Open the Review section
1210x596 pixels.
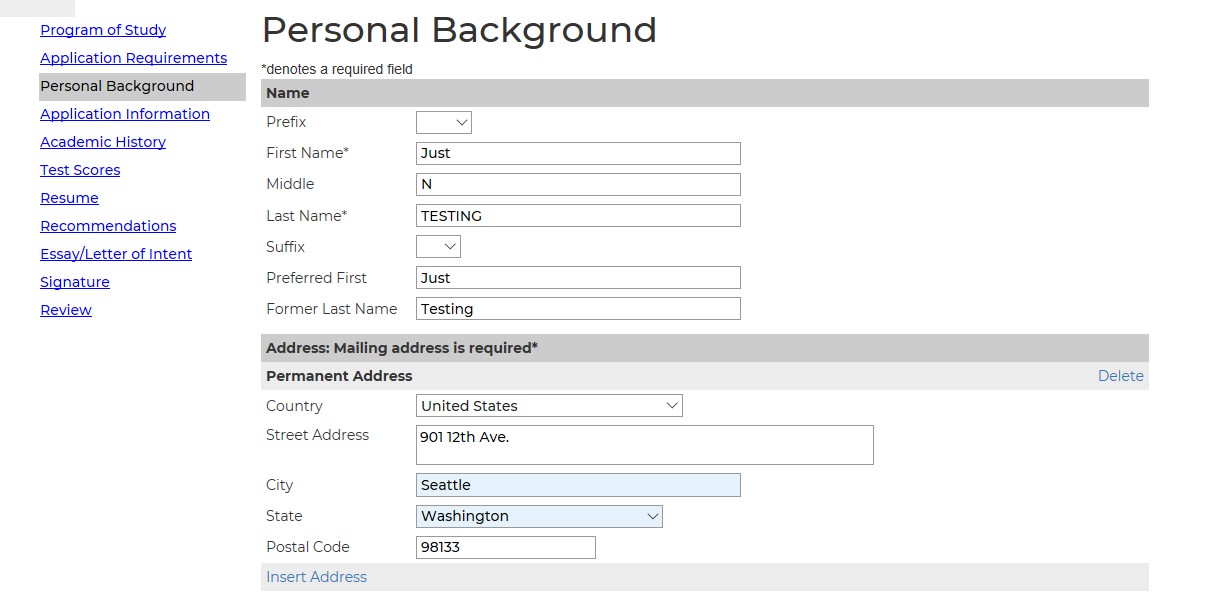click(x=65, y=310)
